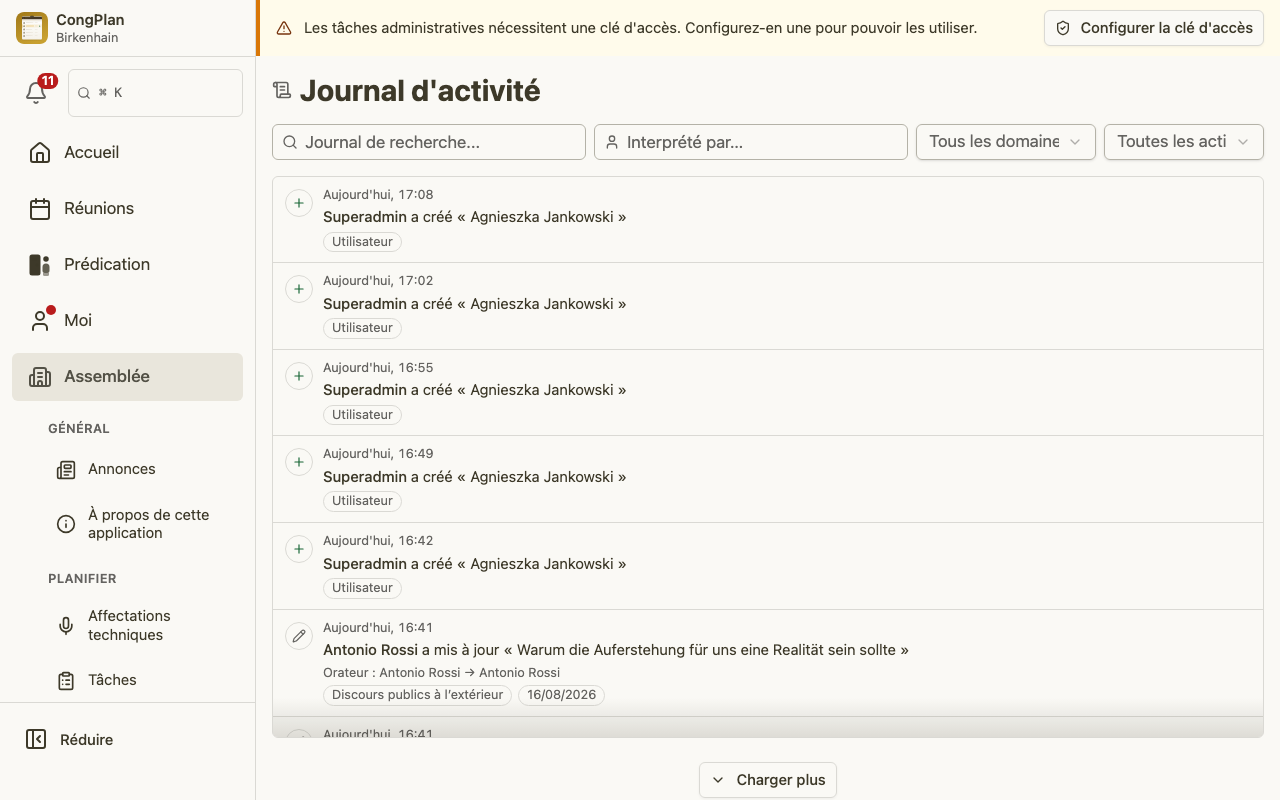
Task: Click the plus icon on the 16:55 entry
Action: pyautogui.click(x=299, y=376)
